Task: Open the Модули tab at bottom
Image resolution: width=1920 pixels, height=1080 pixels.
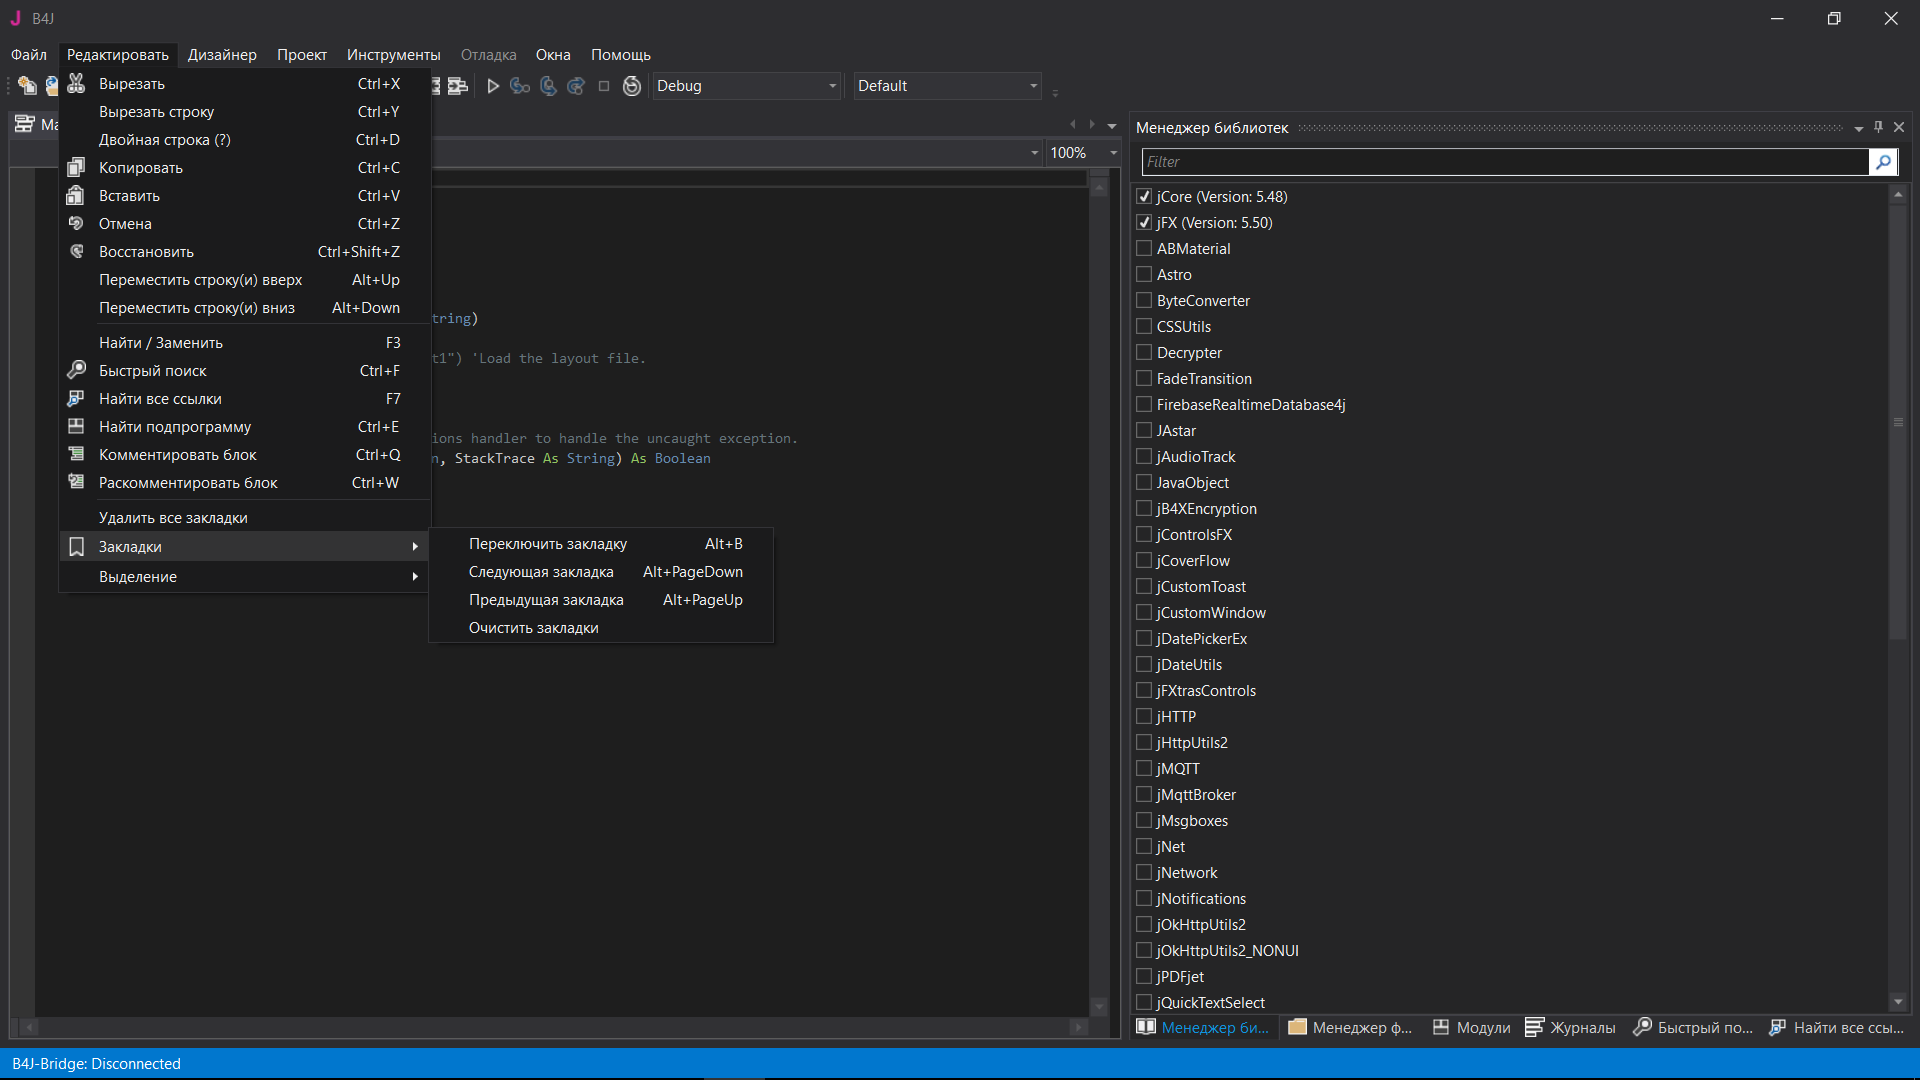Action: tap(1472, 1027)
